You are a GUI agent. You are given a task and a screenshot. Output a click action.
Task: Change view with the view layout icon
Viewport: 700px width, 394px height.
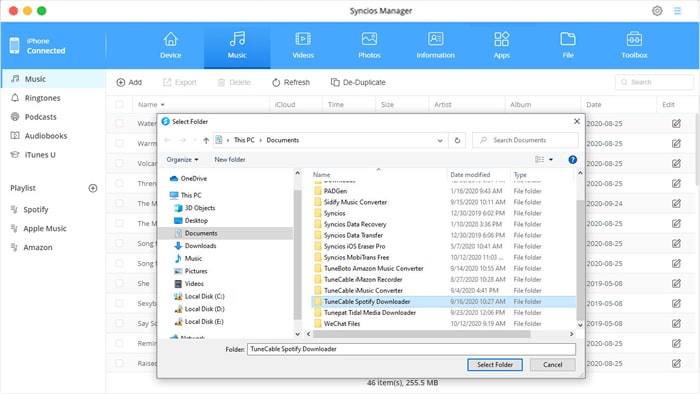click(539, 160)
